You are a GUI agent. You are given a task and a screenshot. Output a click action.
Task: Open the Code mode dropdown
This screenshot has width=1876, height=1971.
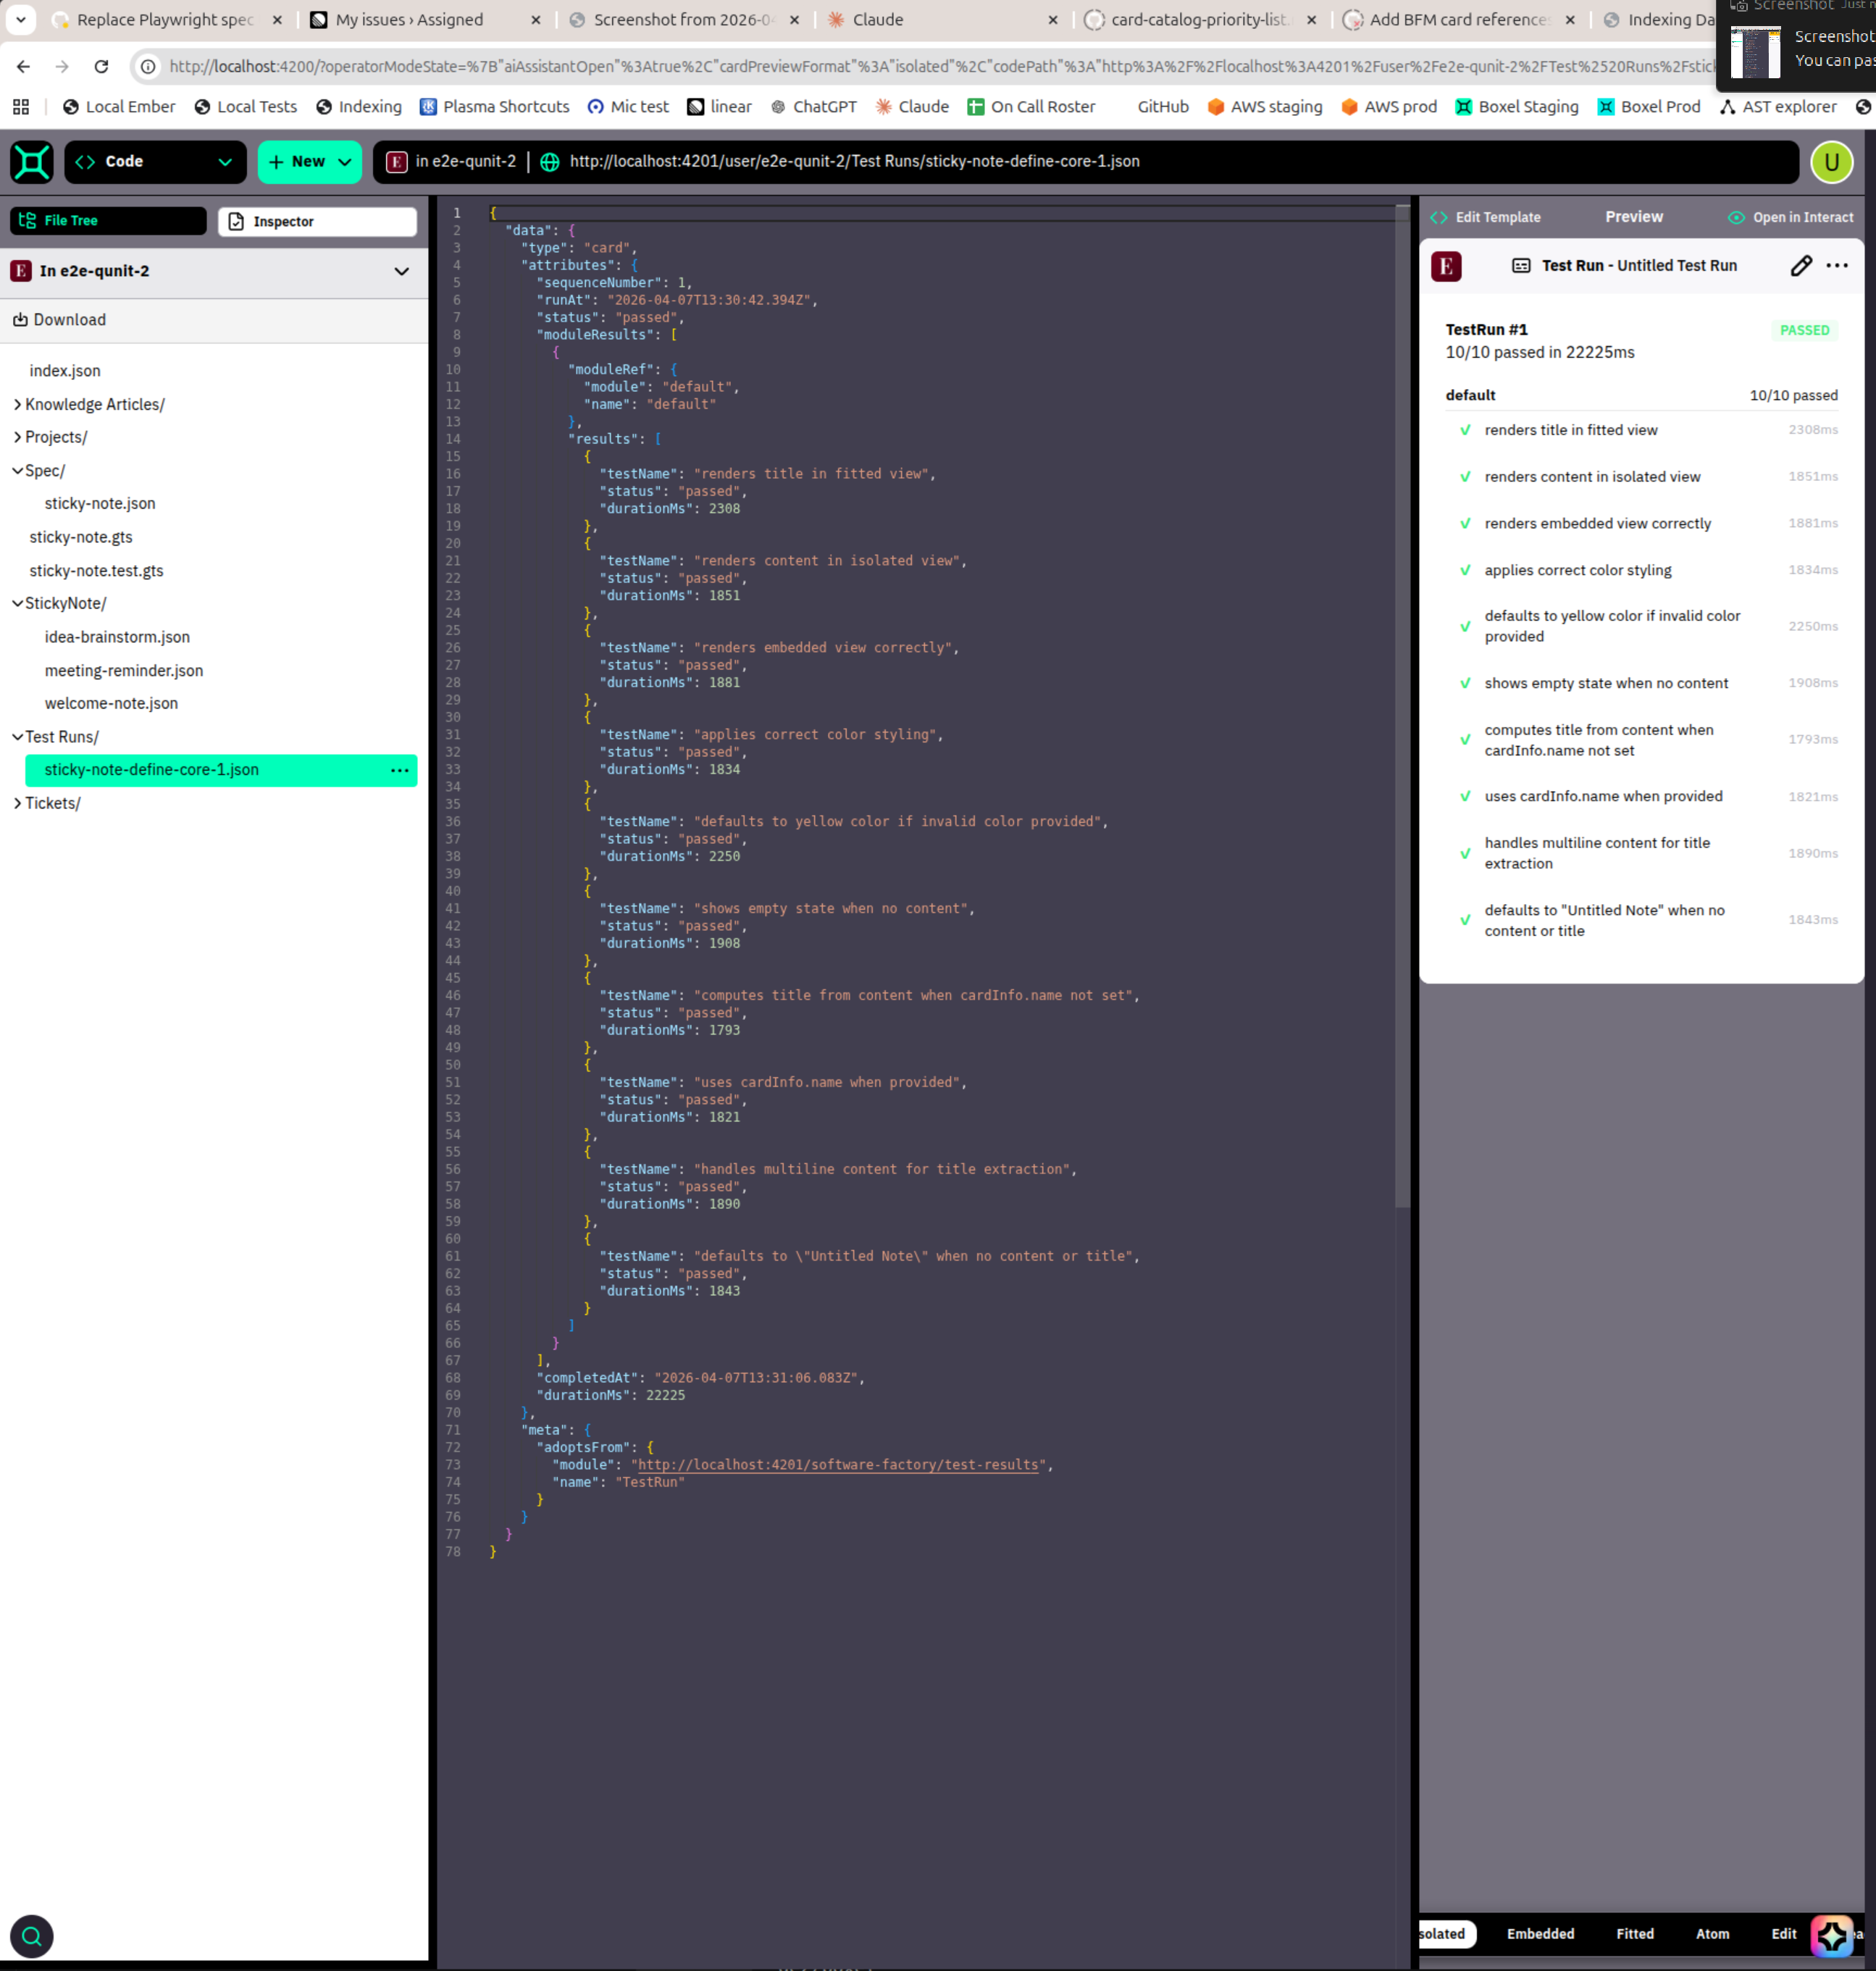pyautogui.click(x=155, y=162)
